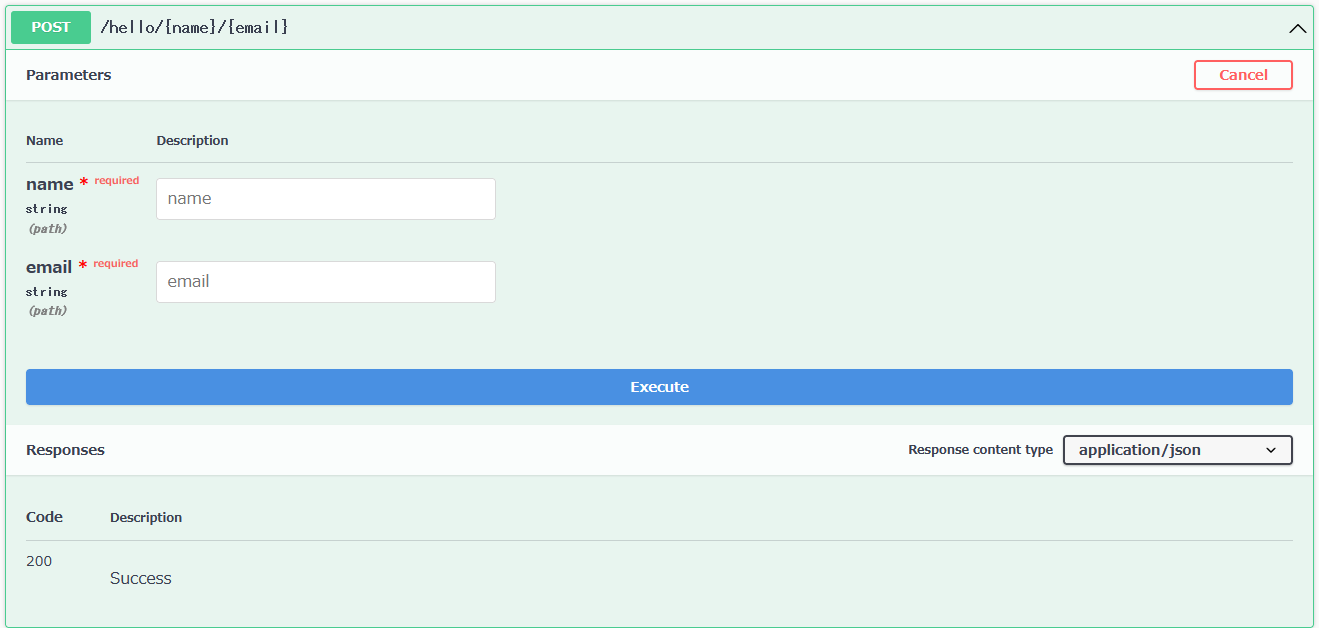Image resolution: width=1319 pixels, height=634 pixels.
Task: Click the Name column header
Action: [x=44, y=140]
